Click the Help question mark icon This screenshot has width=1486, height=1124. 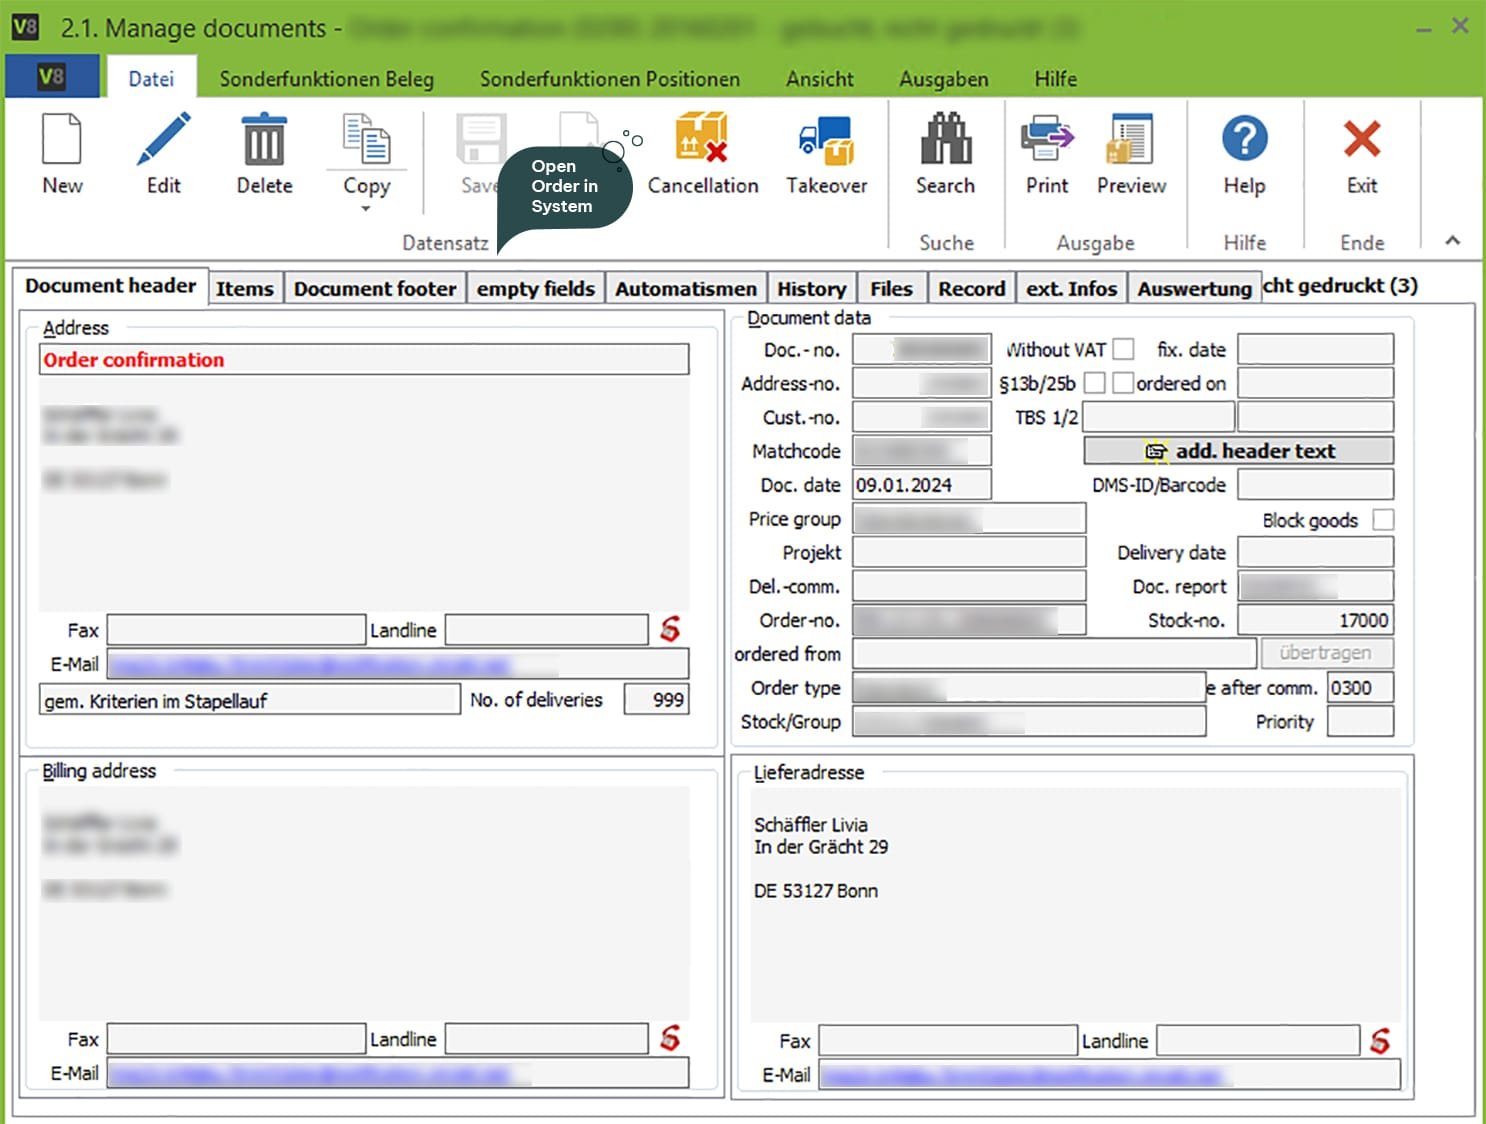(x=1244, y=140)
